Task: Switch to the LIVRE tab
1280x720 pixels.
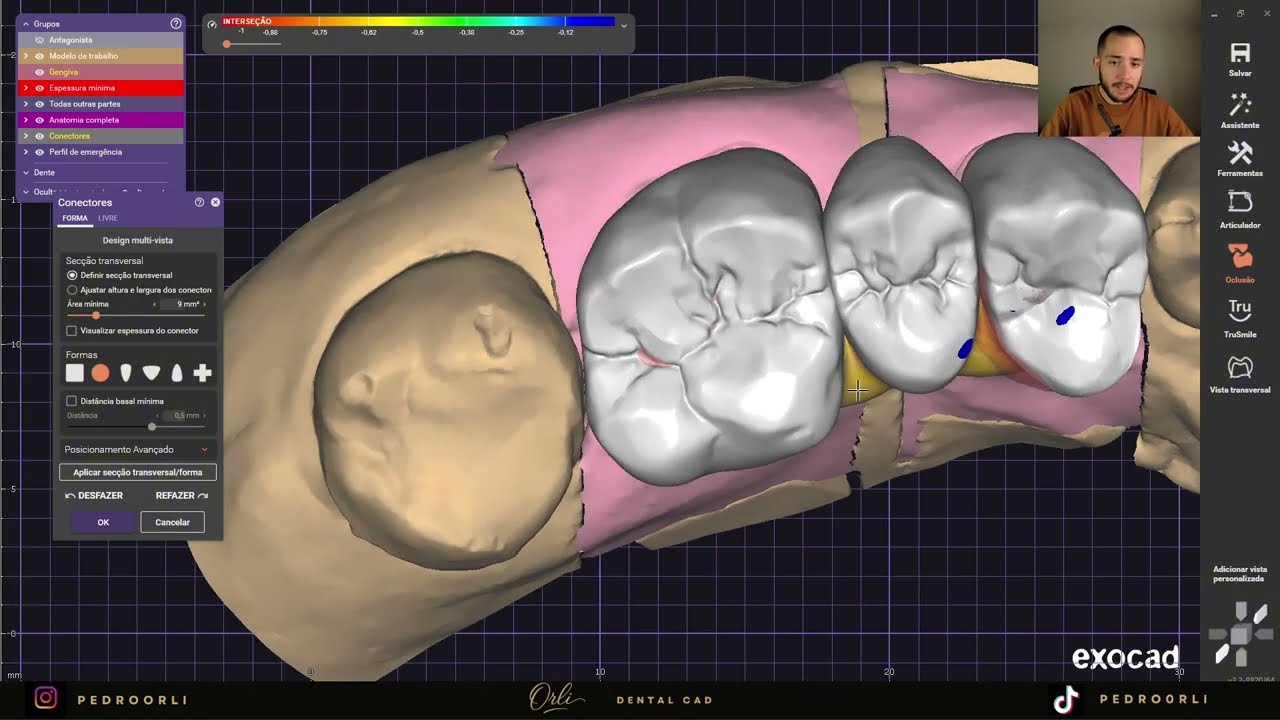Action: [x=108, y=218]
